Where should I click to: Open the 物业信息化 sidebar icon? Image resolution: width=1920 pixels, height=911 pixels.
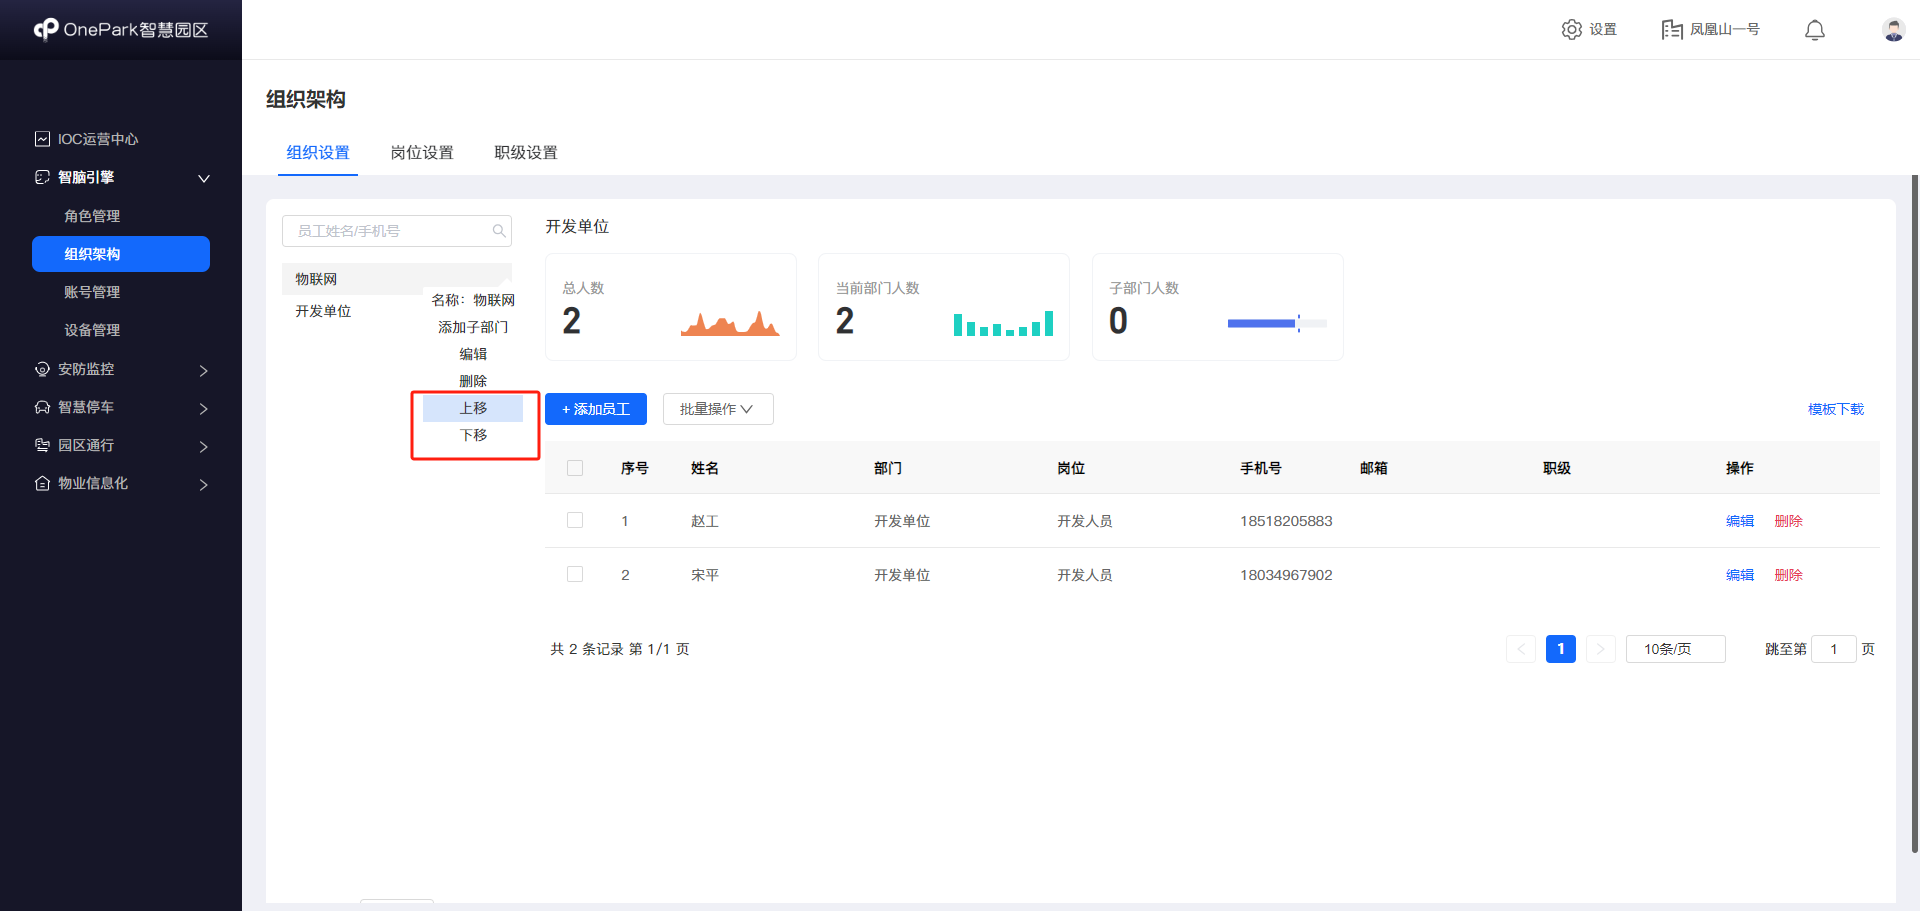click(x=41, y=483)
